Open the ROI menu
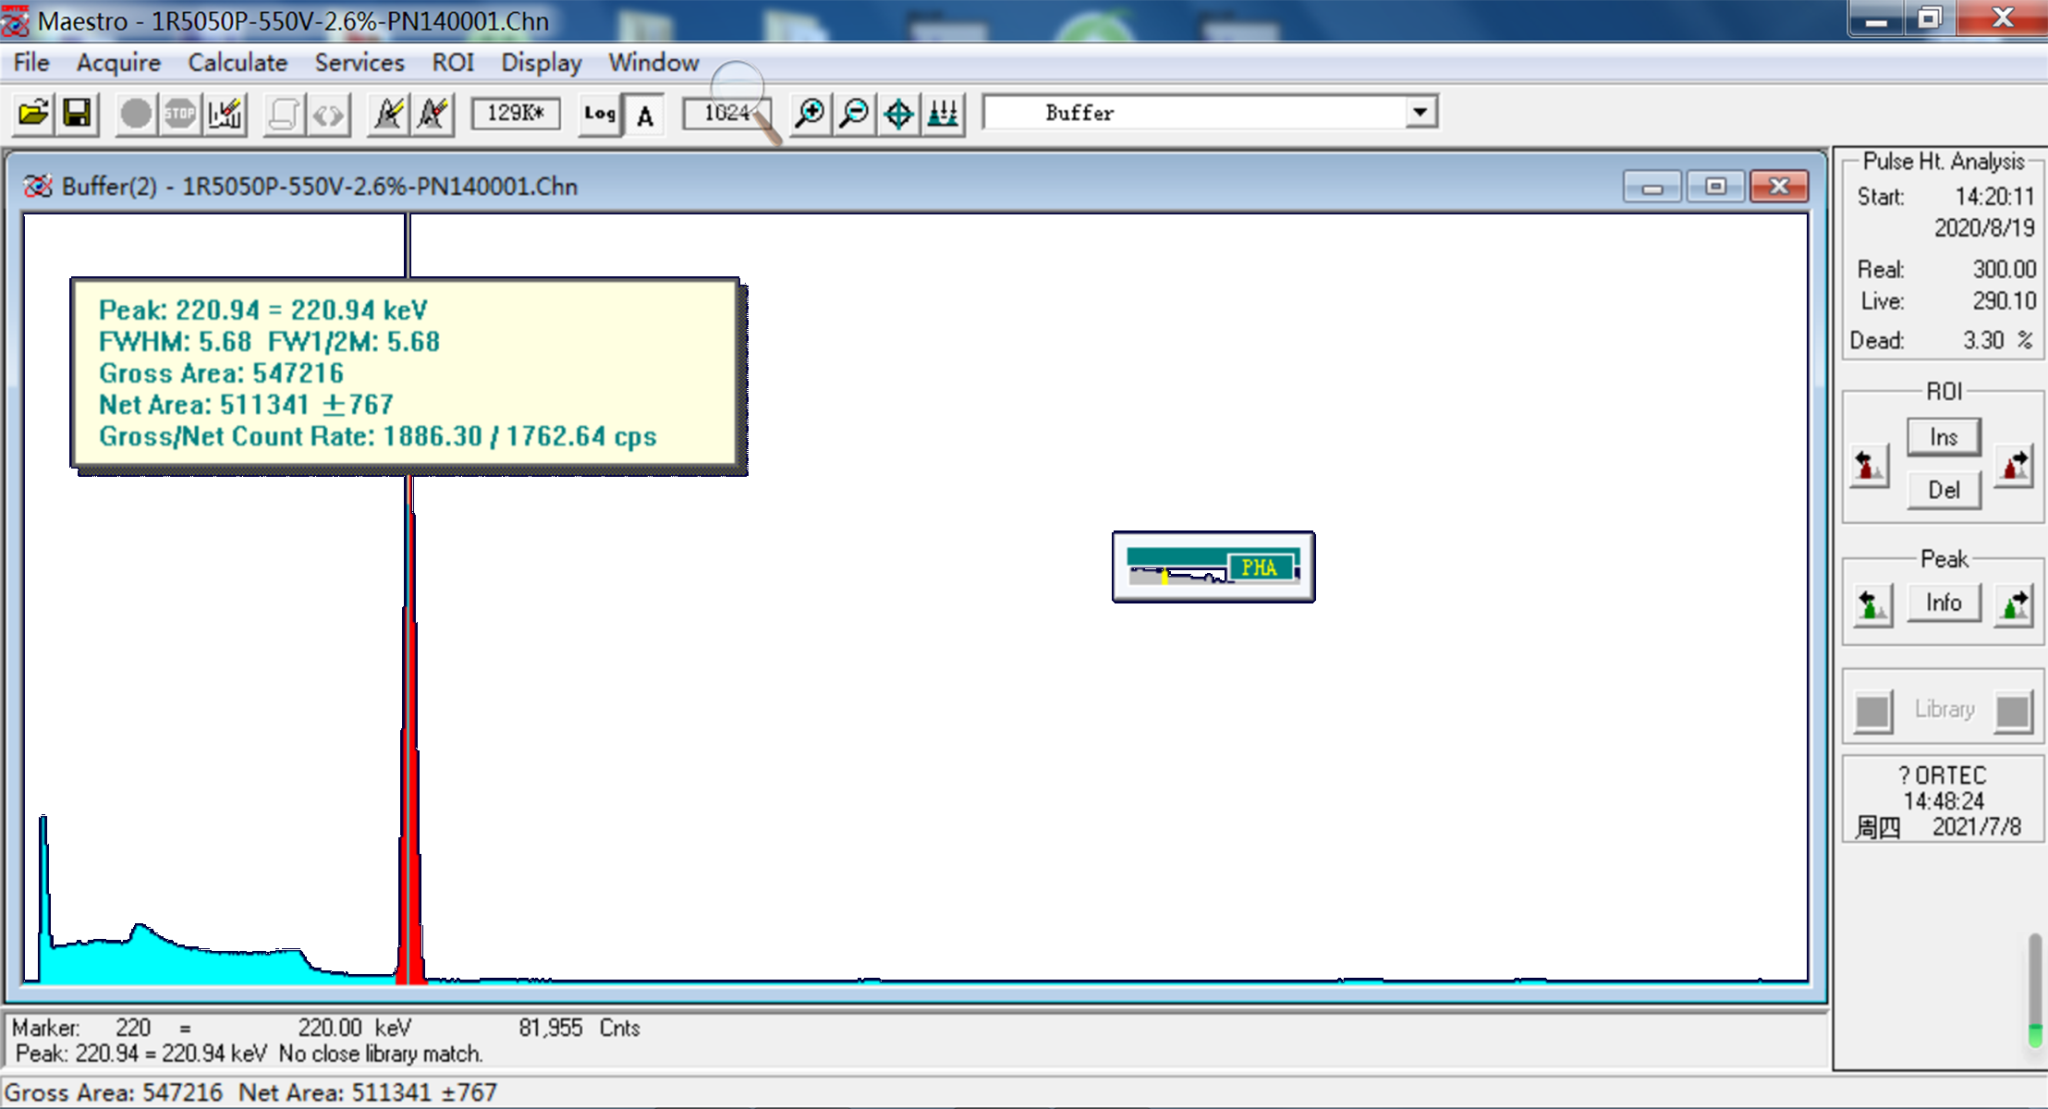Viewport: 2048px width, 1109px height. coord(453,62)
